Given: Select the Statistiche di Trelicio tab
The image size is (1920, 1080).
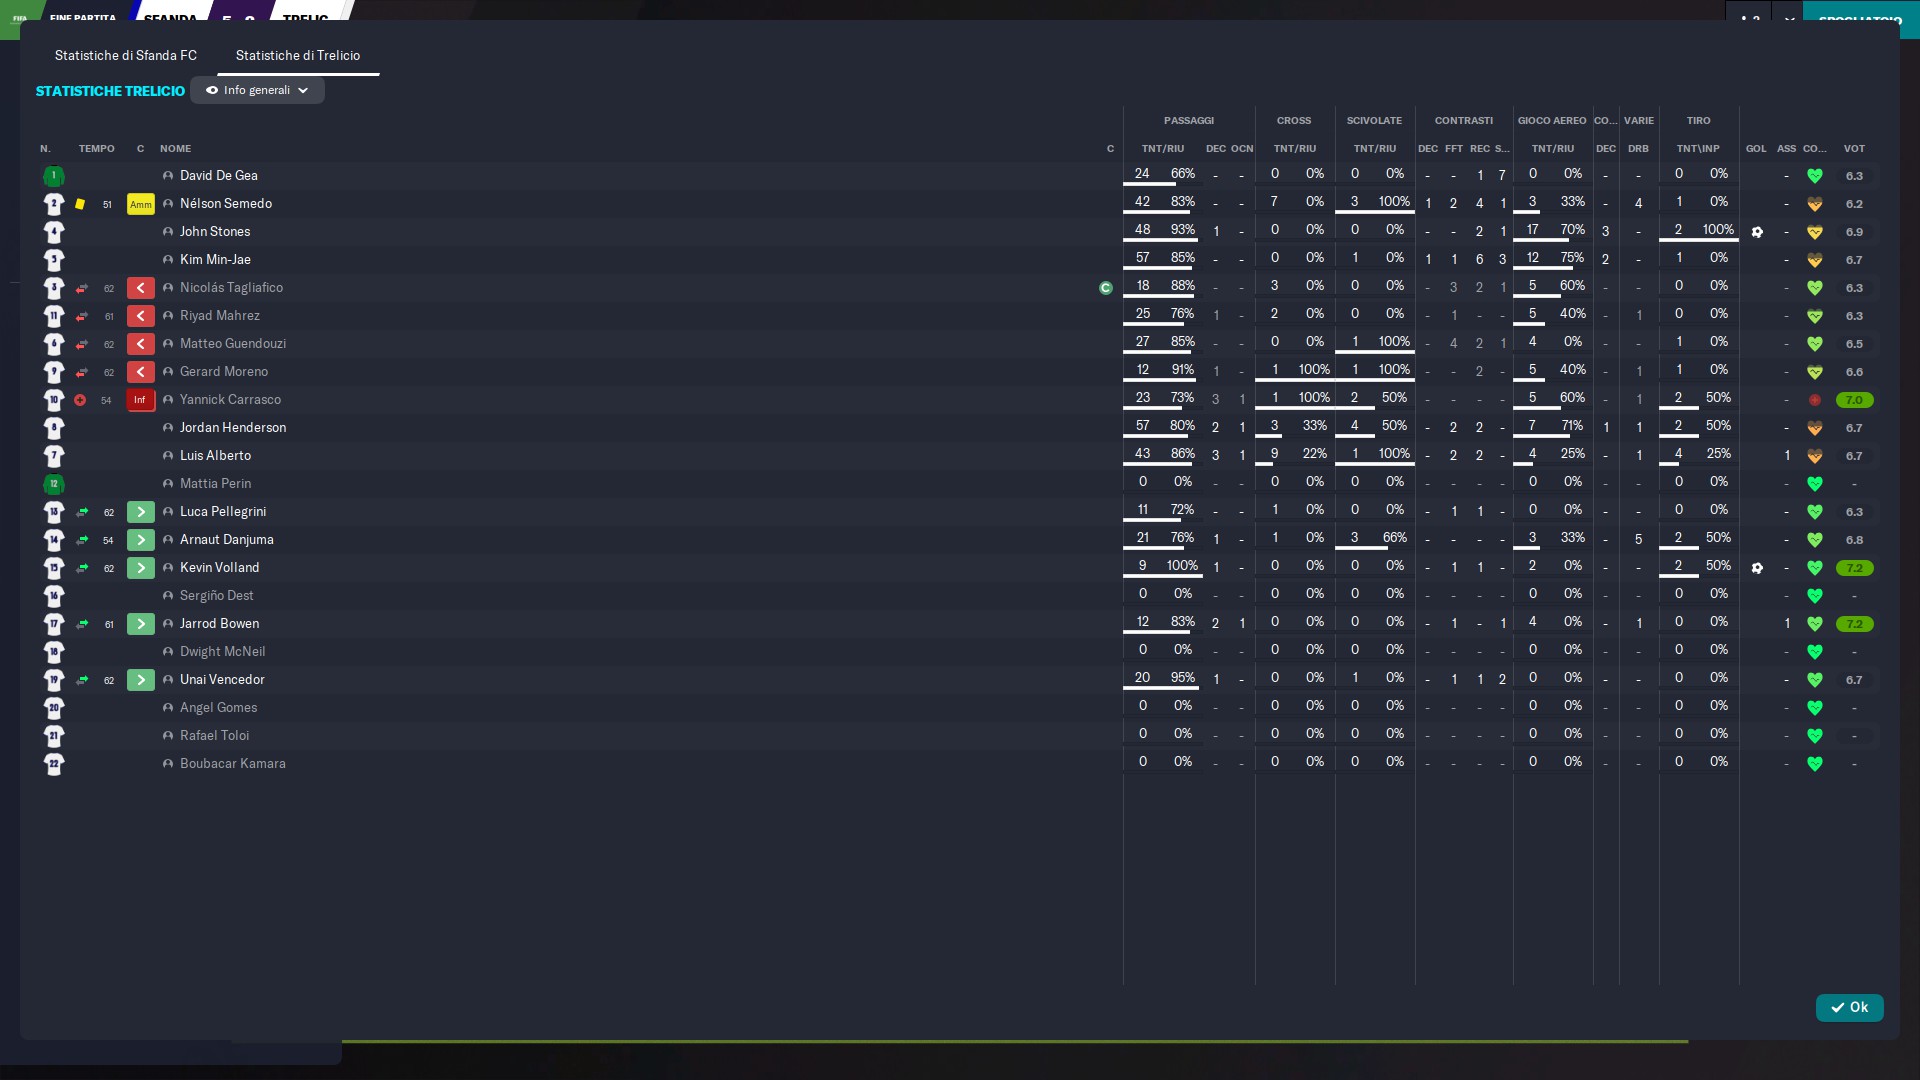Looking at the screenshot, I should (x=298, y=55).
